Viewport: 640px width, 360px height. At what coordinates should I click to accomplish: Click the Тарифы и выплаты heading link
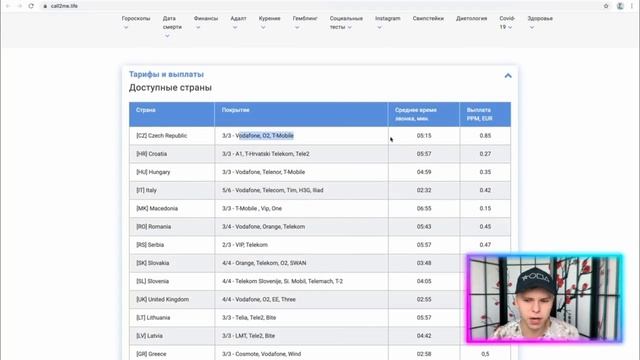[x=166, y=74]
